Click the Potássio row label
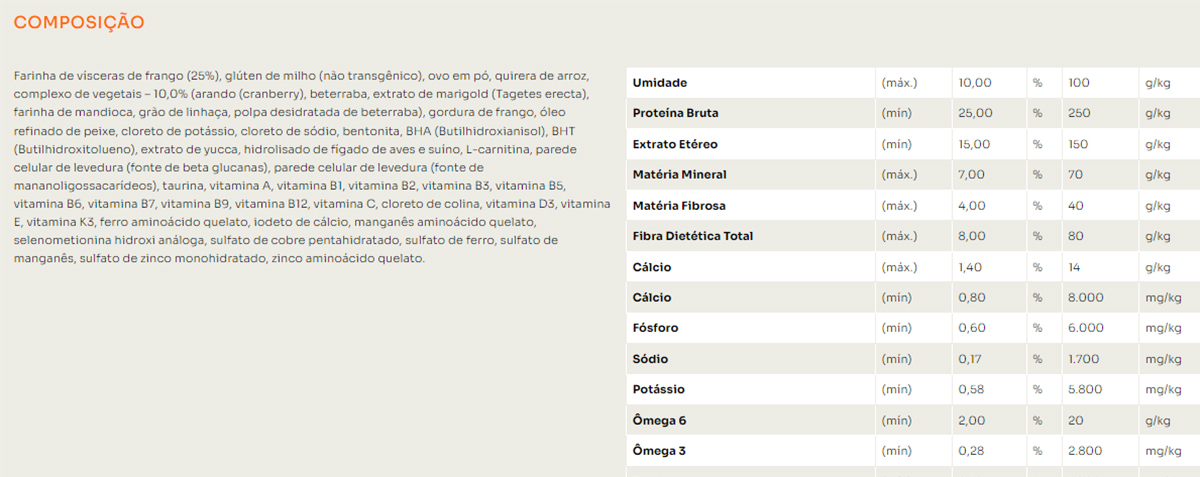This screenshot has height=477, width=1200. tap(658, 389)
